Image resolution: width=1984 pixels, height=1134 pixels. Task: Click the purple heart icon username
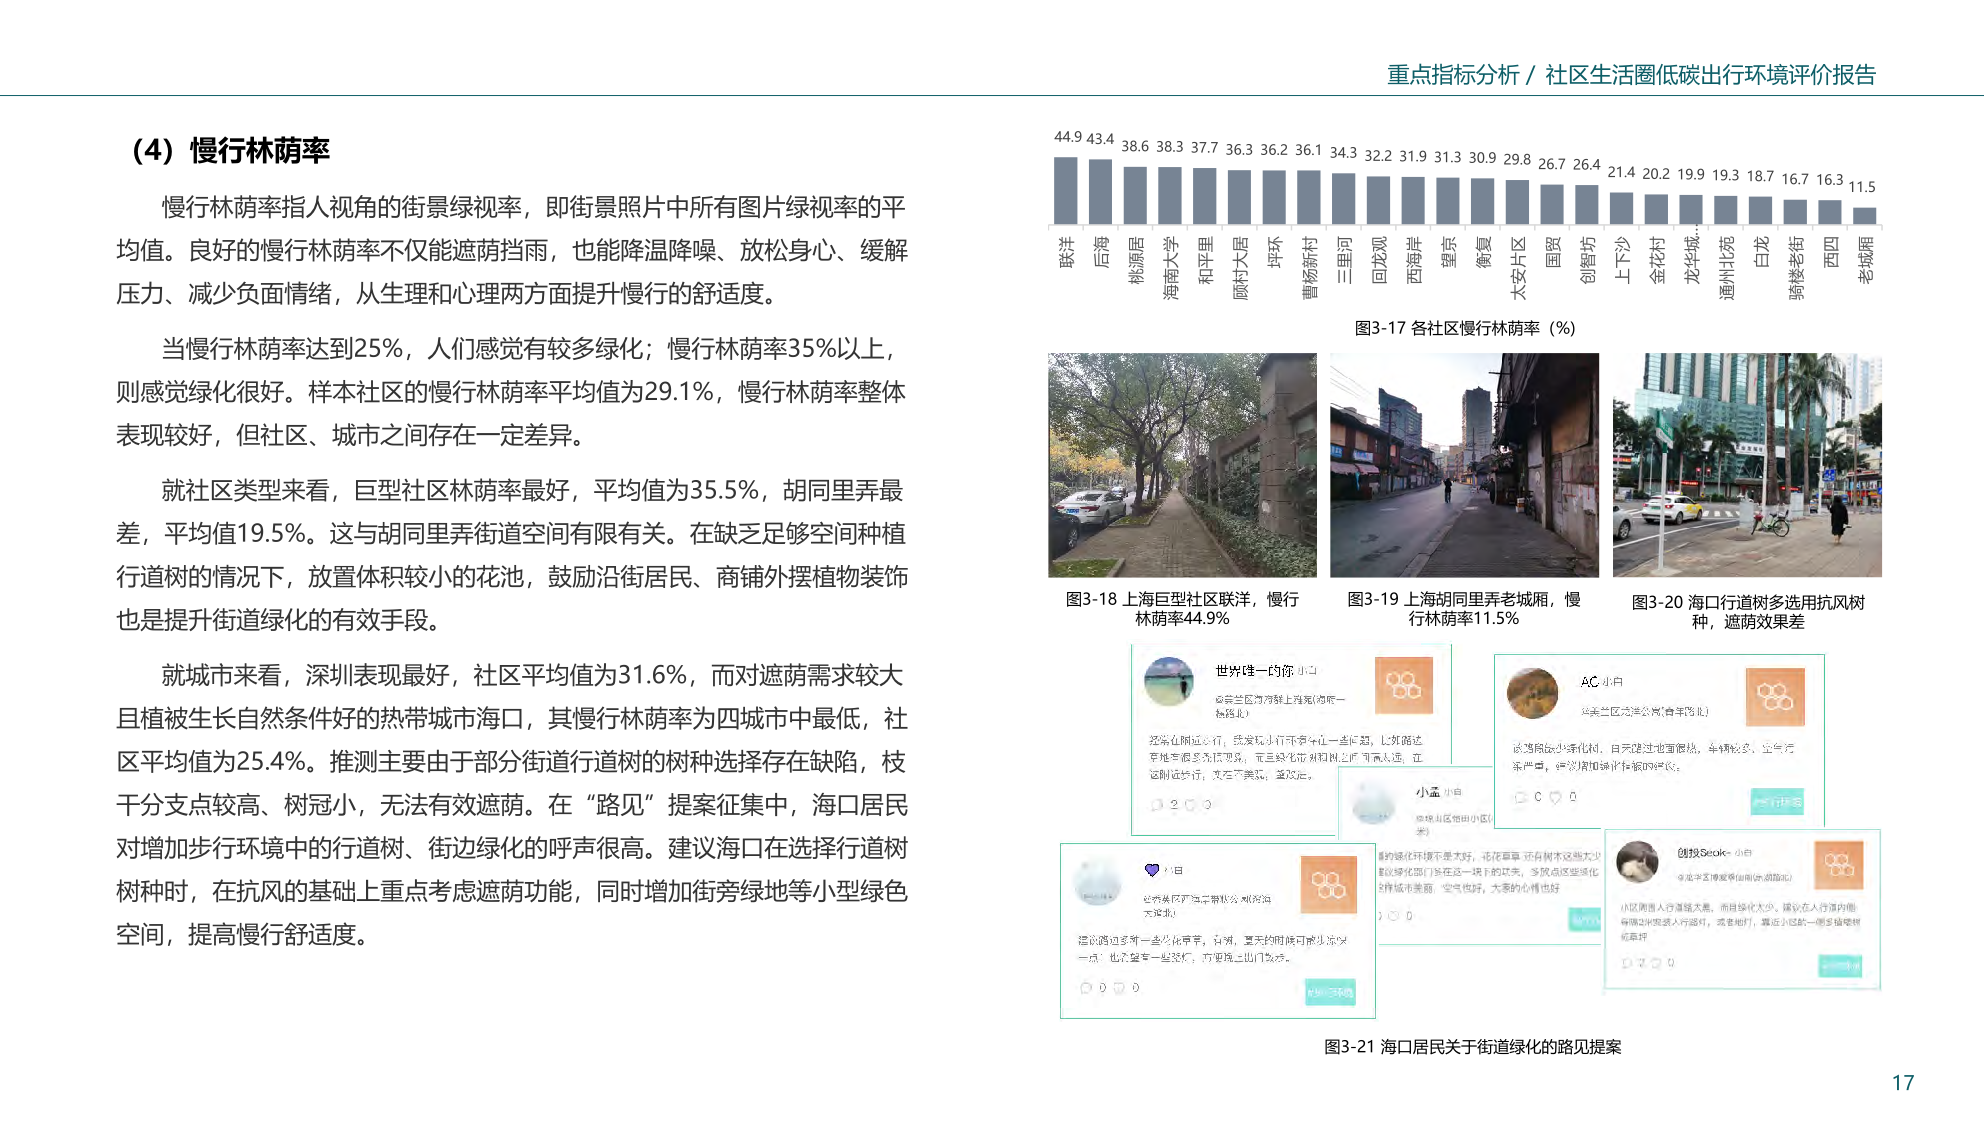tap(1152, 870)
